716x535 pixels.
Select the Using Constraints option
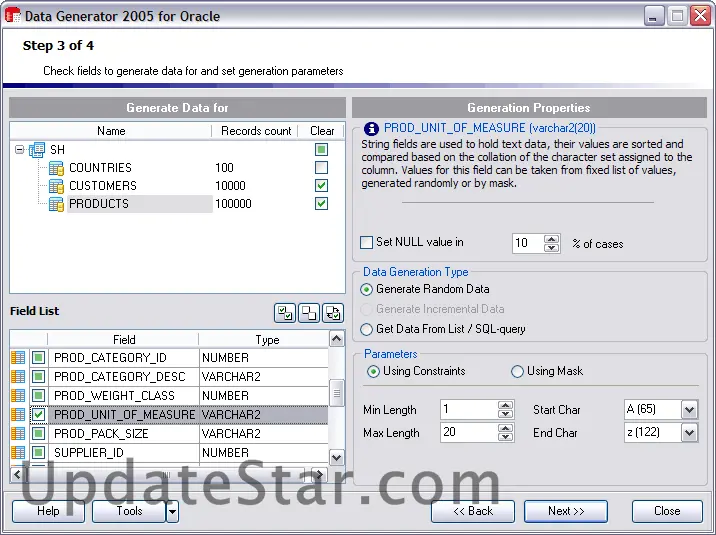[x=373, y=372]
